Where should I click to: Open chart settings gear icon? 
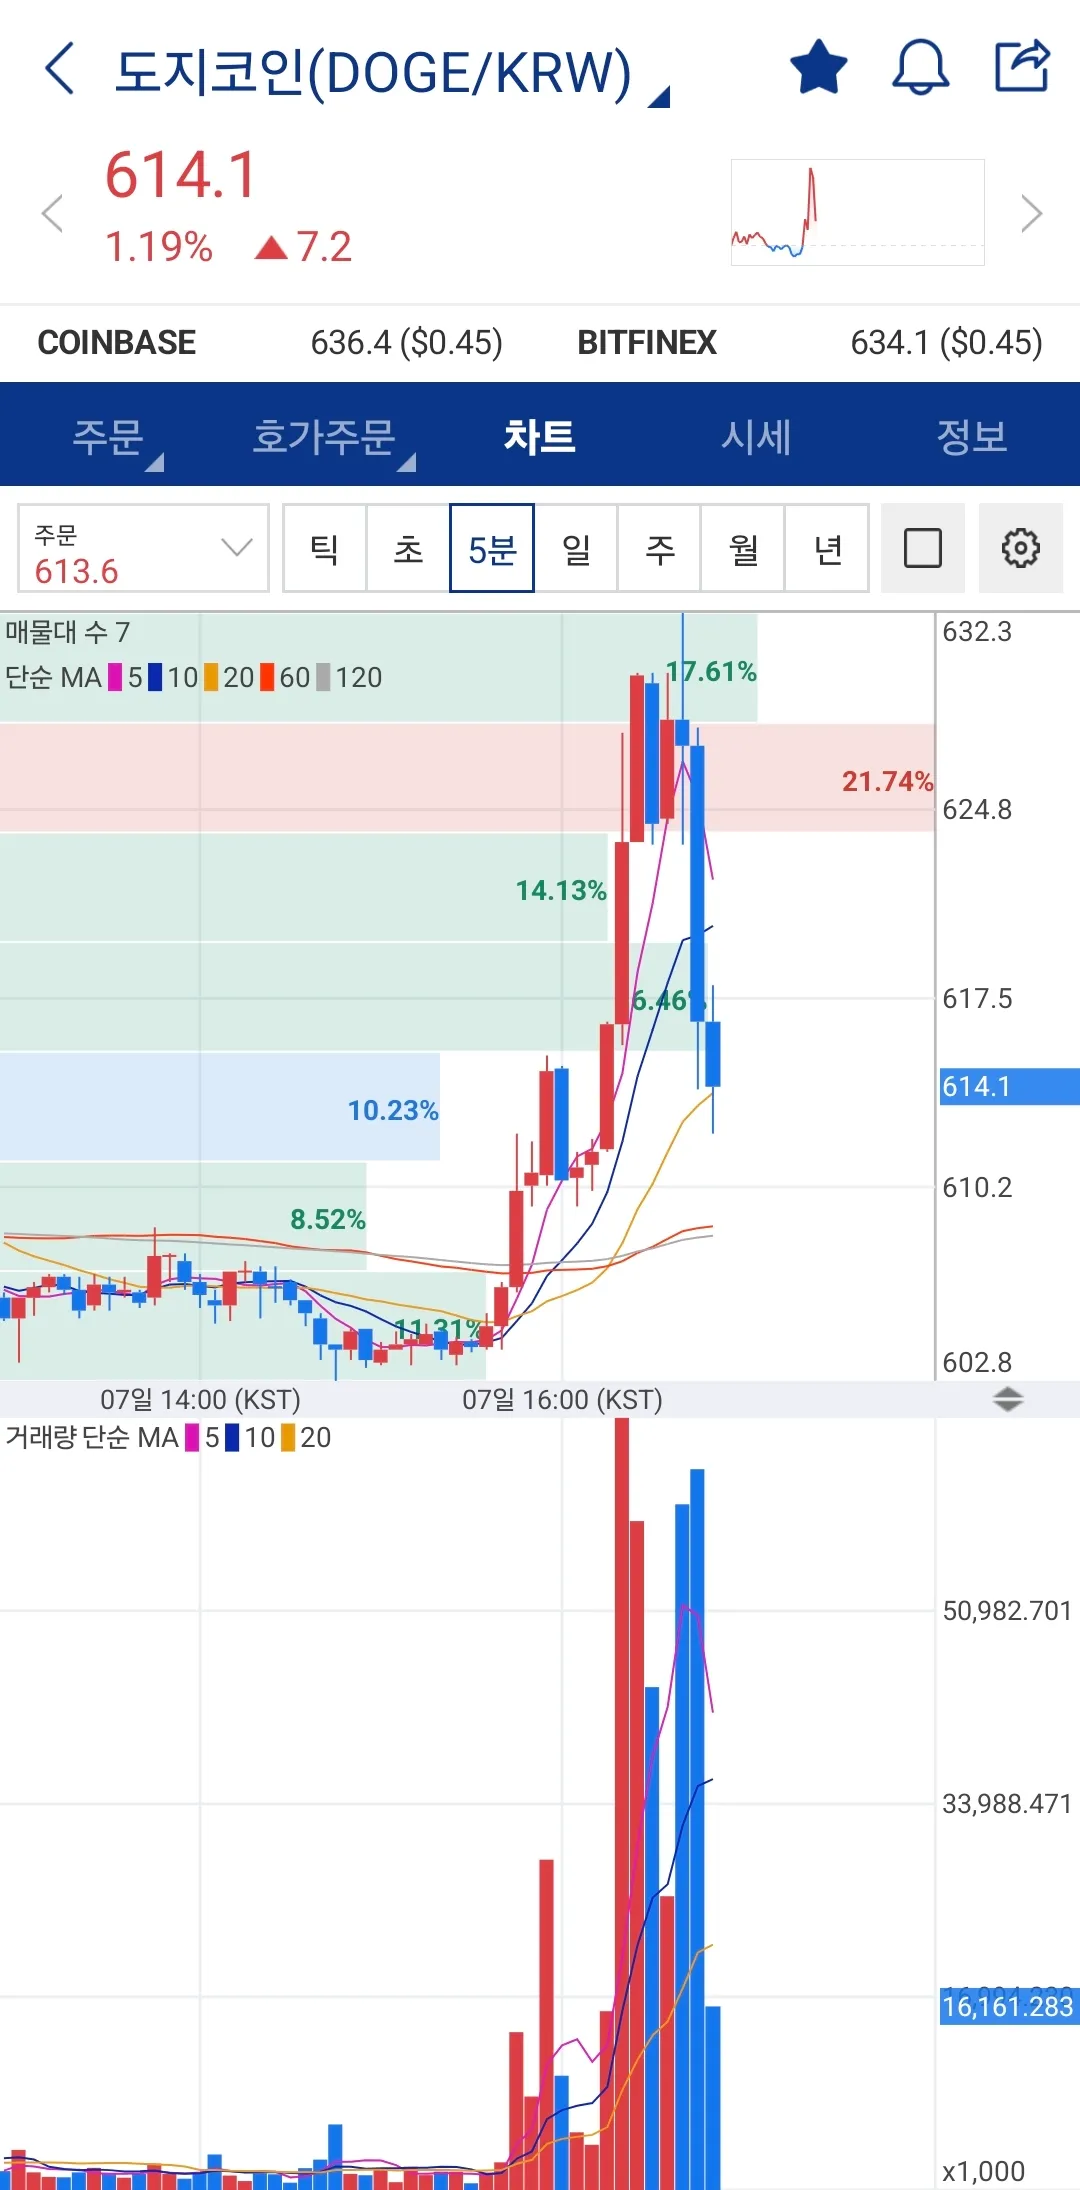pos(1021,548)
